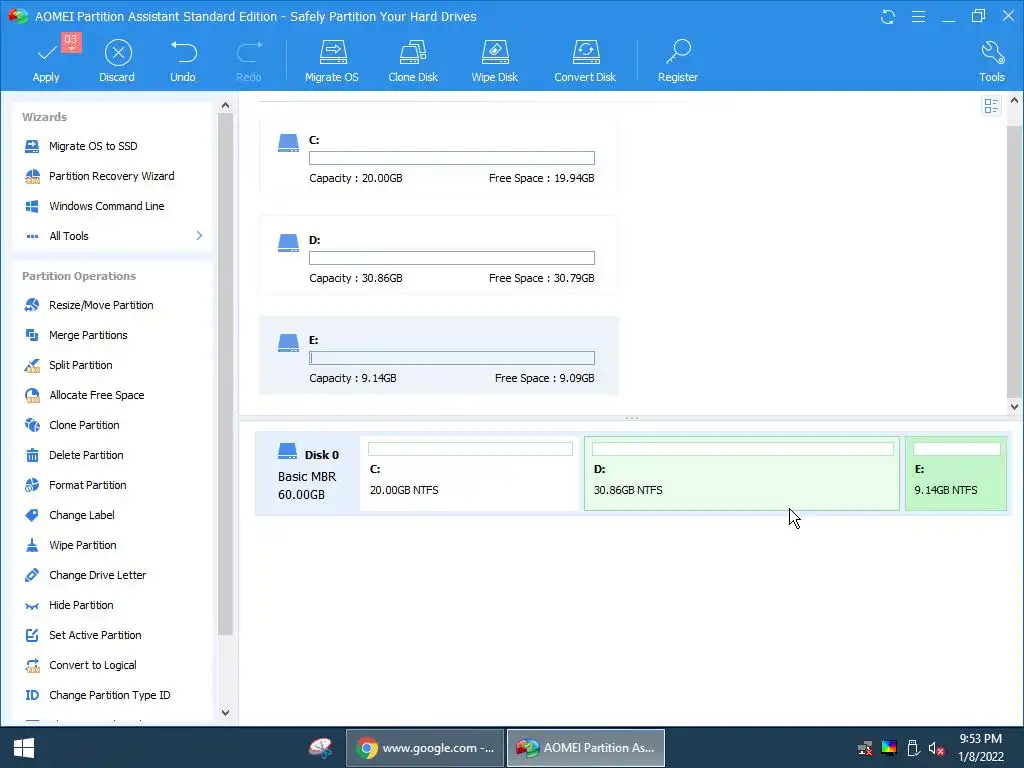This screenshot has width=1024, height=768.
Task: Click the E: 9.14GB NTFS block on Disk 0
Action: click(956, 473)
